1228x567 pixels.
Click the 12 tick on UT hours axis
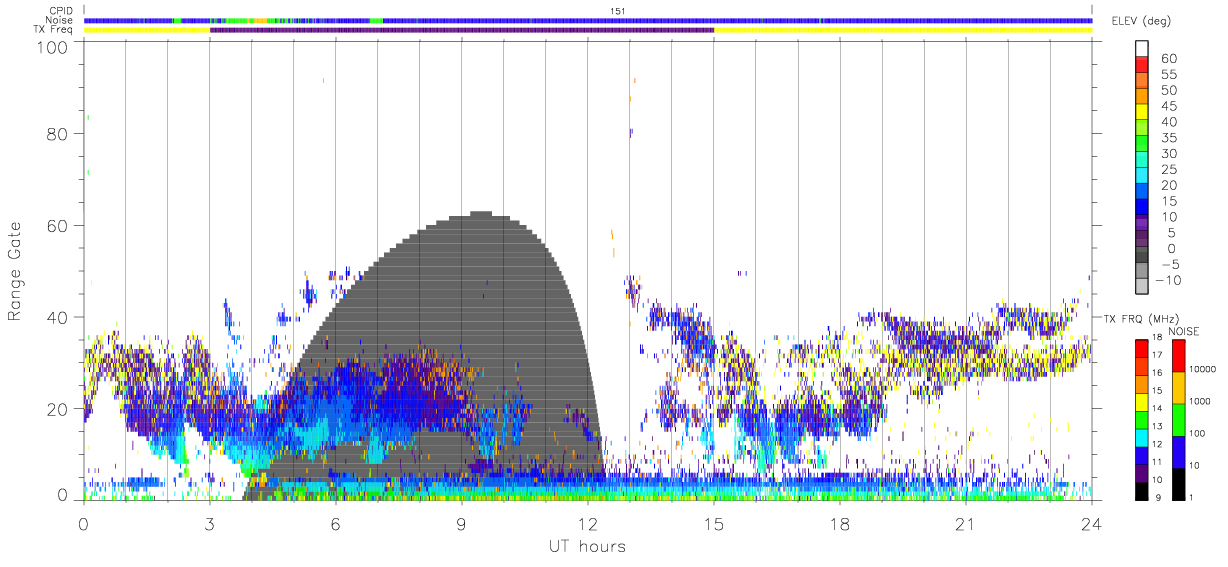(588, 523)
